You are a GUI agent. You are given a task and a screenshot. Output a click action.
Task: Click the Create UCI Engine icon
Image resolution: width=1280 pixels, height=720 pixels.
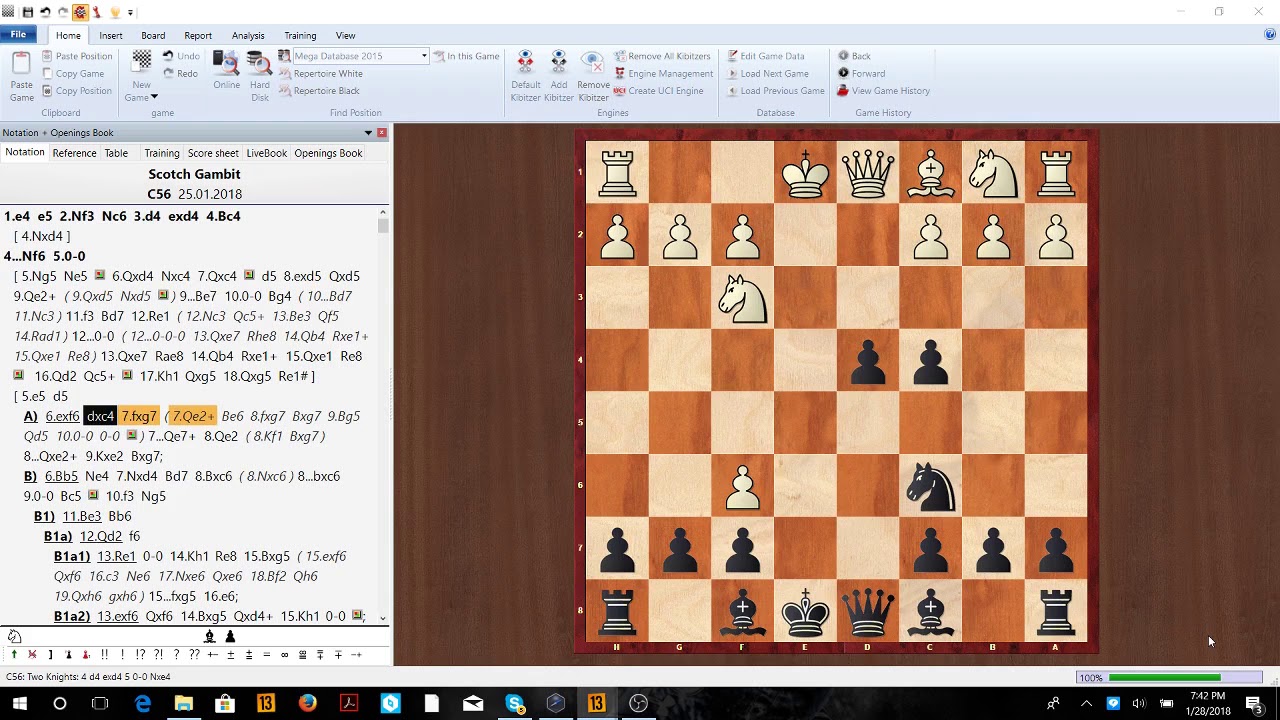tap(619, 90)
